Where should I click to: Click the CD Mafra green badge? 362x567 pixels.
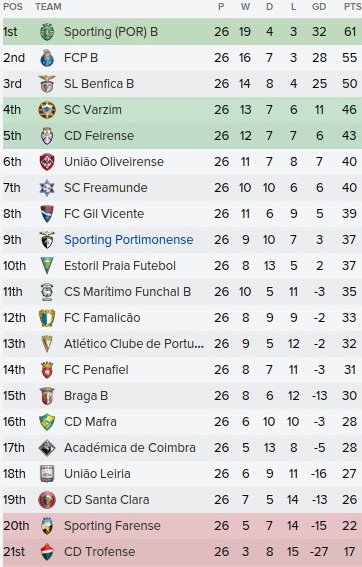point(47,422)
